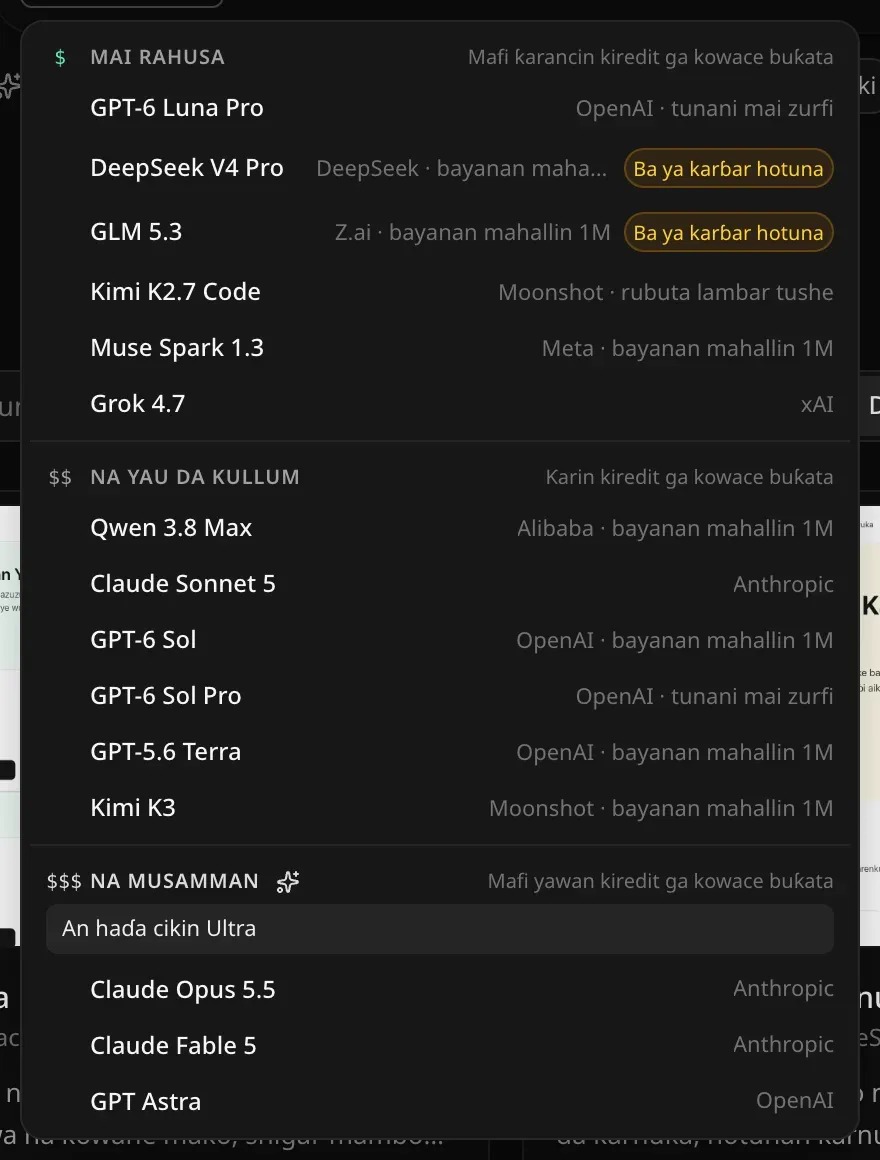Viewport: 880px width, 1160px height.
Task: Click 'Z.ai · bayanan mahallin 1M' description
Action: (473, 232)
